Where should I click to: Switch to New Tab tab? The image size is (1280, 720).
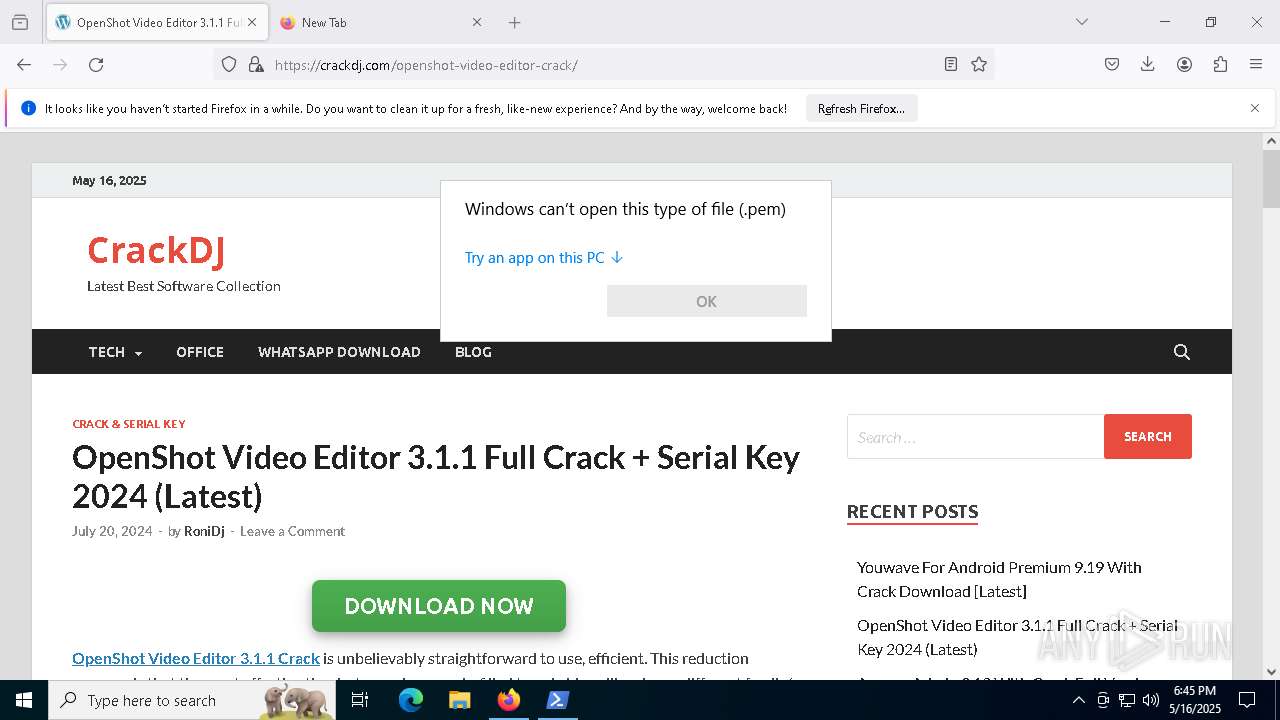[382, 22]
